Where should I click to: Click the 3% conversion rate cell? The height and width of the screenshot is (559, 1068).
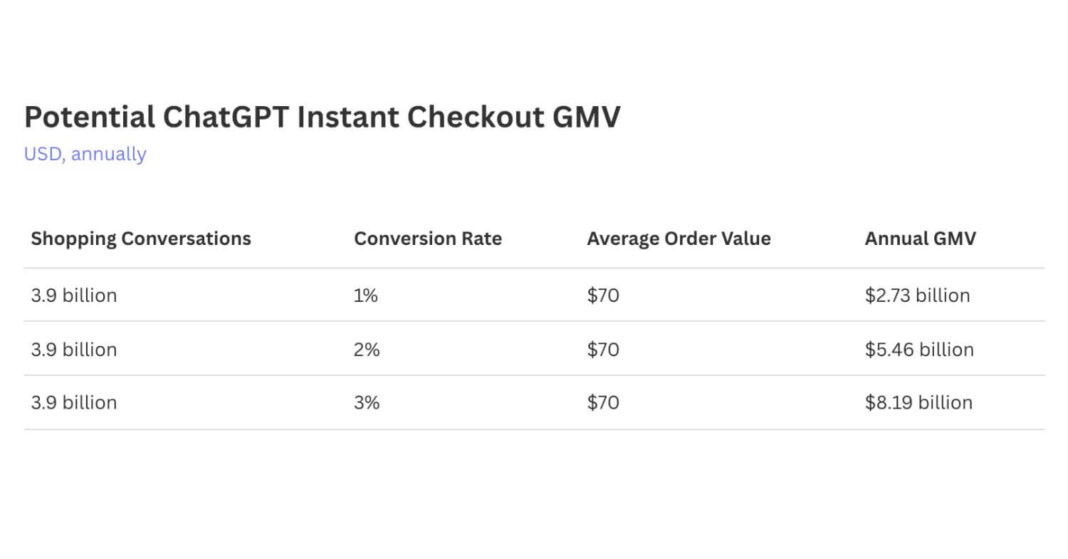tap(367, 403)
